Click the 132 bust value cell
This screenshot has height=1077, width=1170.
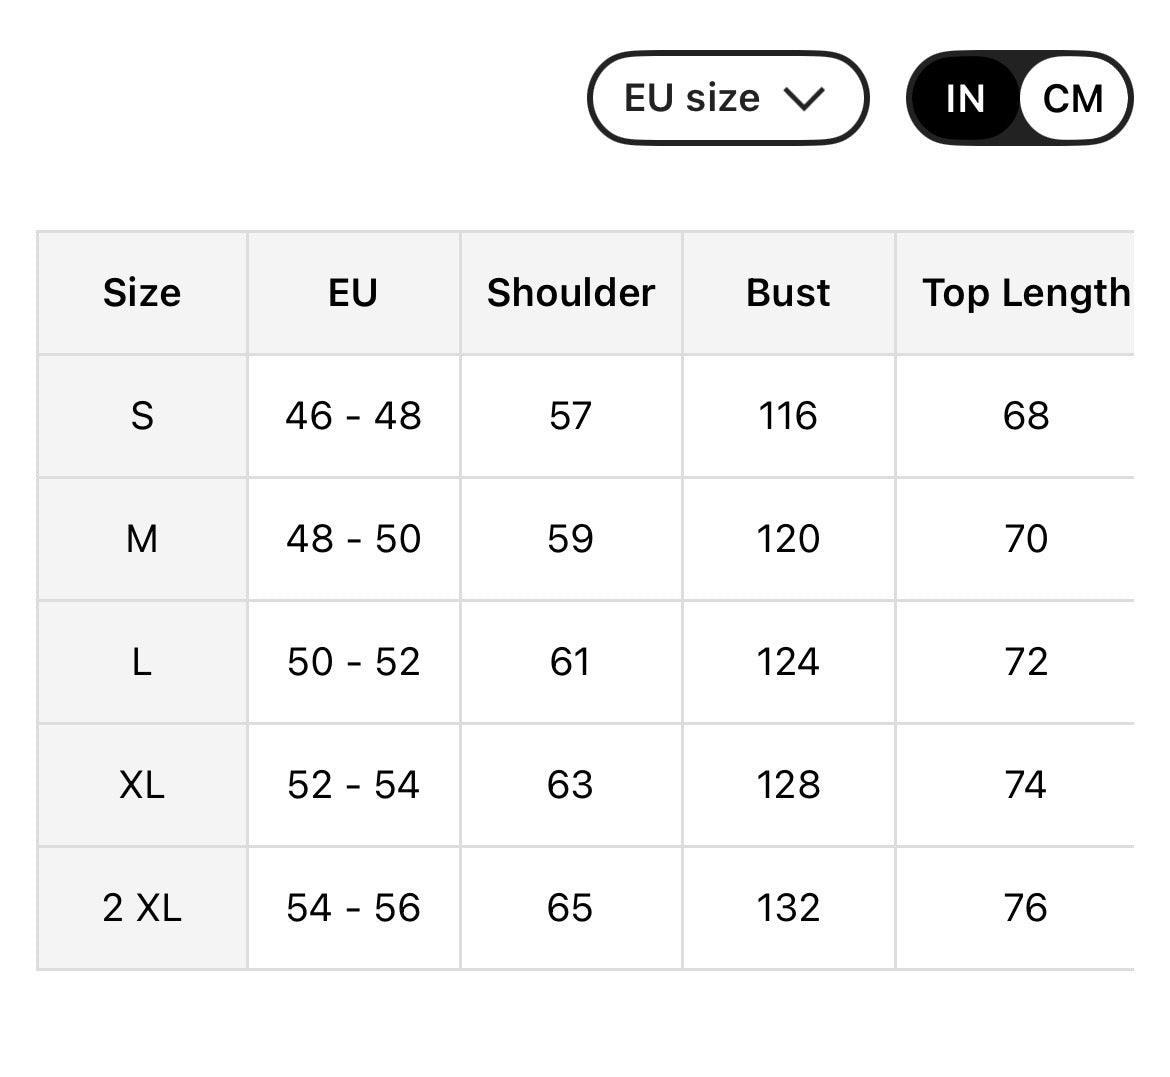coord(788,908)
